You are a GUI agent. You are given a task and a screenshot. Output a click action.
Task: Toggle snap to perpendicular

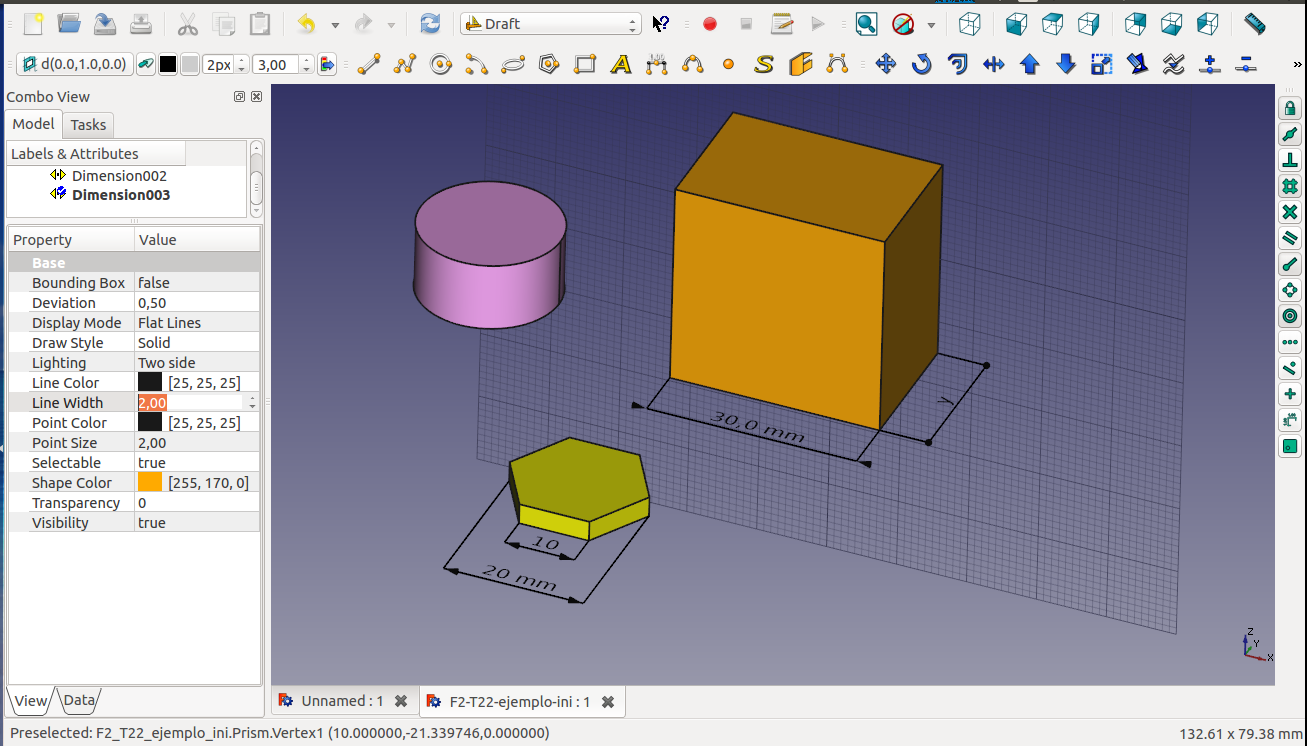tap(1290, 160)
